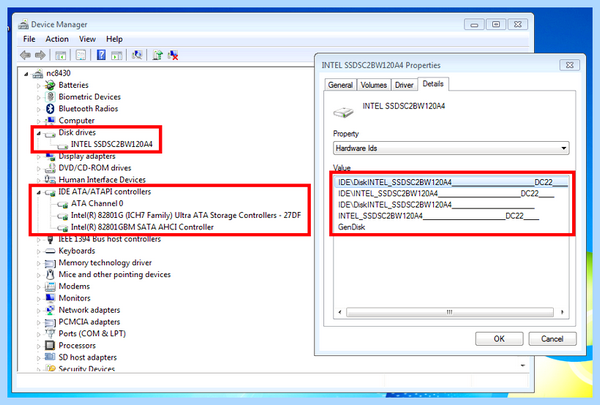Click Cancel in Properties dialog

(552, 339)
